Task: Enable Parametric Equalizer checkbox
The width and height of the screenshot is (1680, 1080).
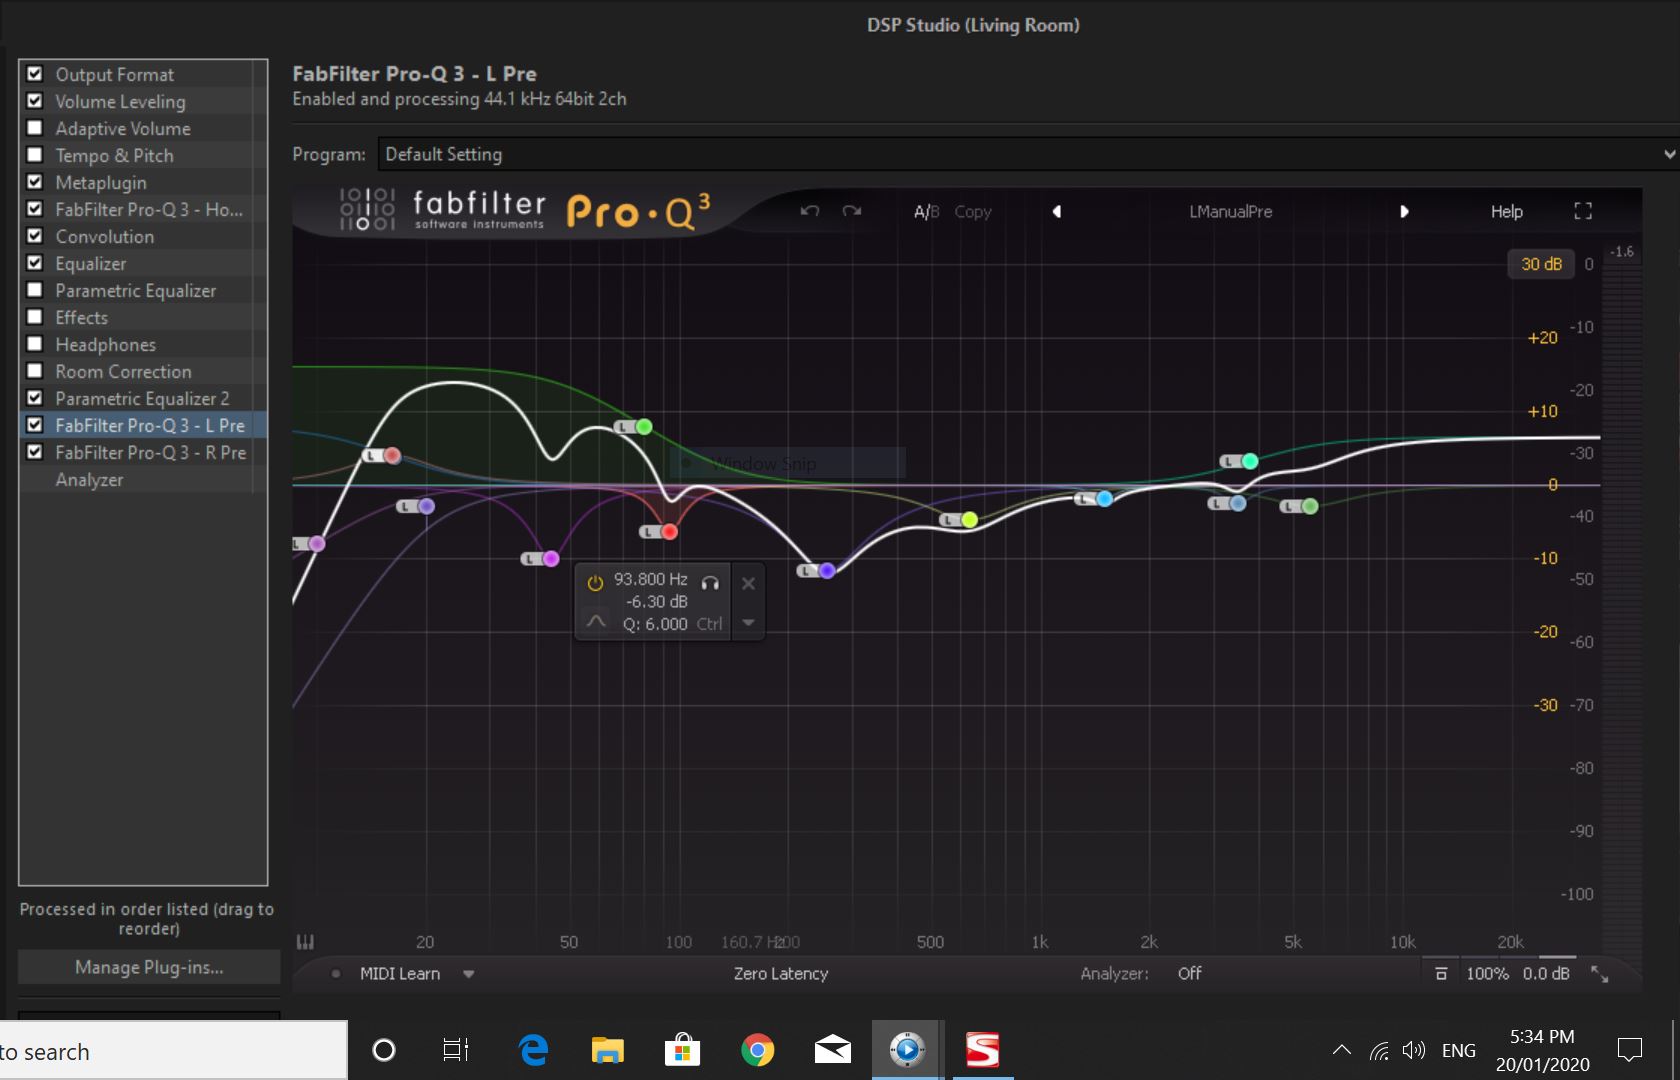Action: point(35,289)
